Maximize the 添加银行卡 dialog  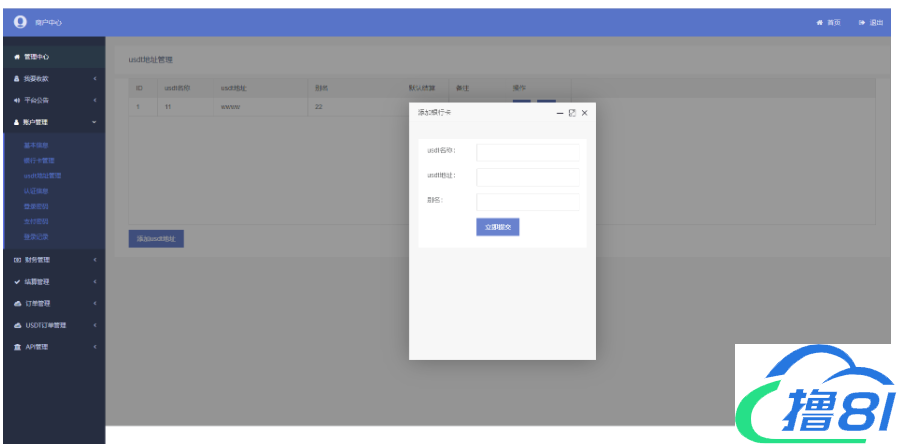click(572, 113)
